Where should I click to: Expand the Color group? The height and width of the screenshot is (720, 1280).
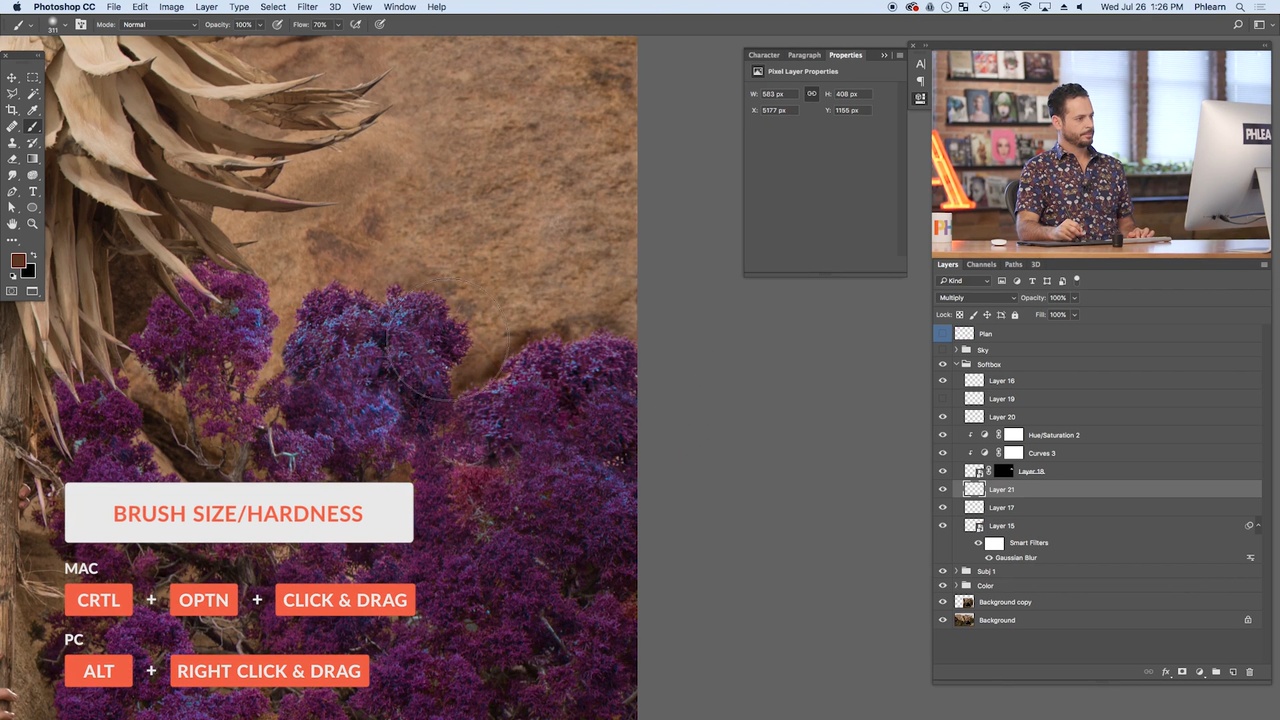pos(956,586)
